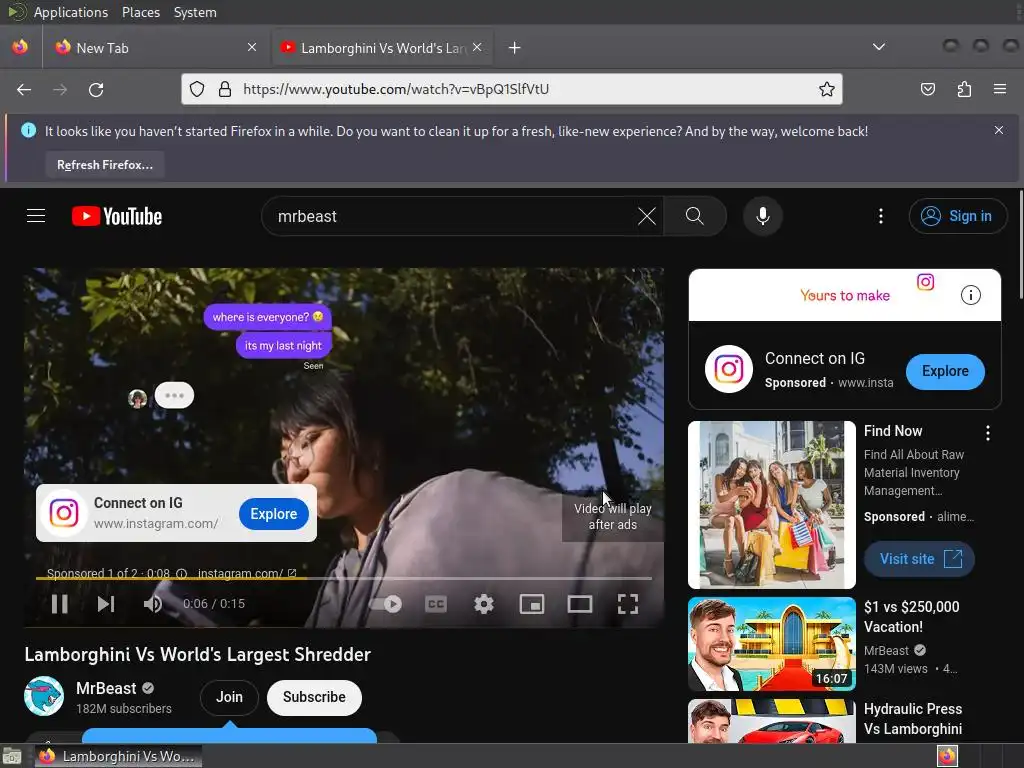View site security padlock info
This screenshot has width=1024, height=768.
pyautogui.click(x=225, y=89)
